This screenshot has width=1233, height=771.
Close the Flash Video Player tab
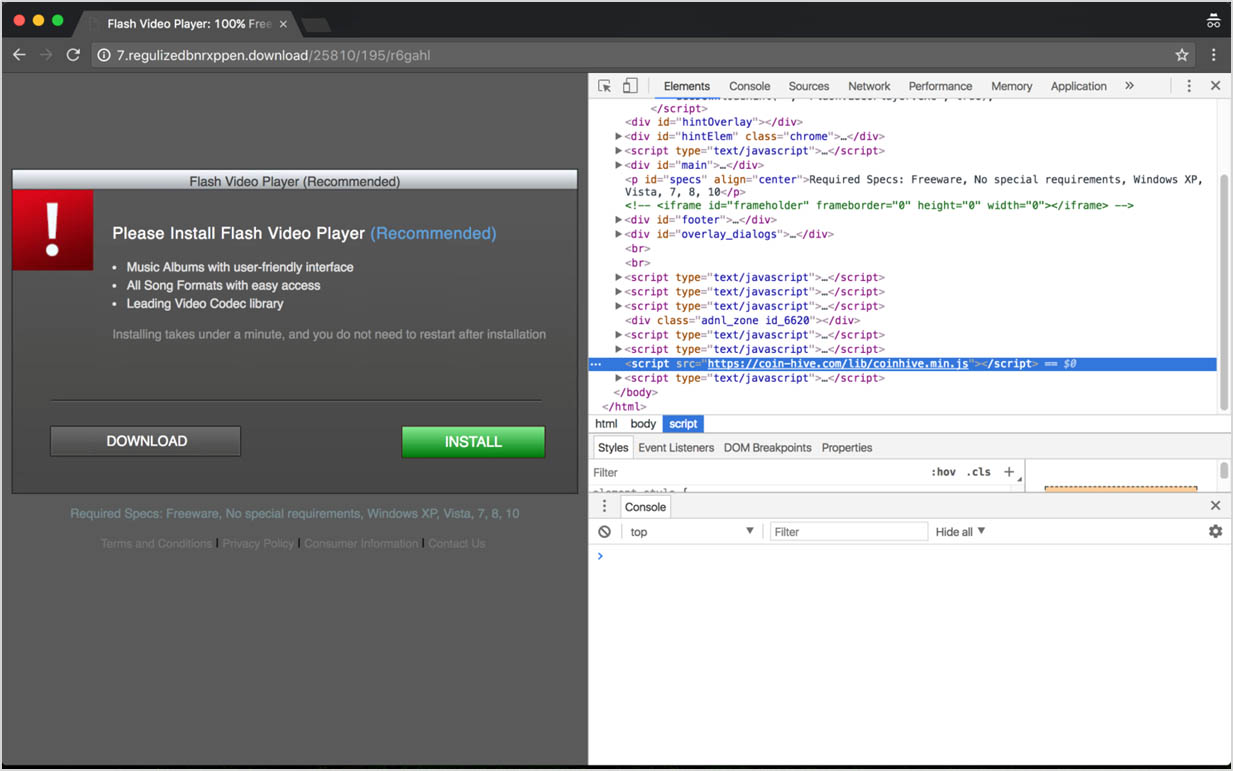click(x=283, y=23)
